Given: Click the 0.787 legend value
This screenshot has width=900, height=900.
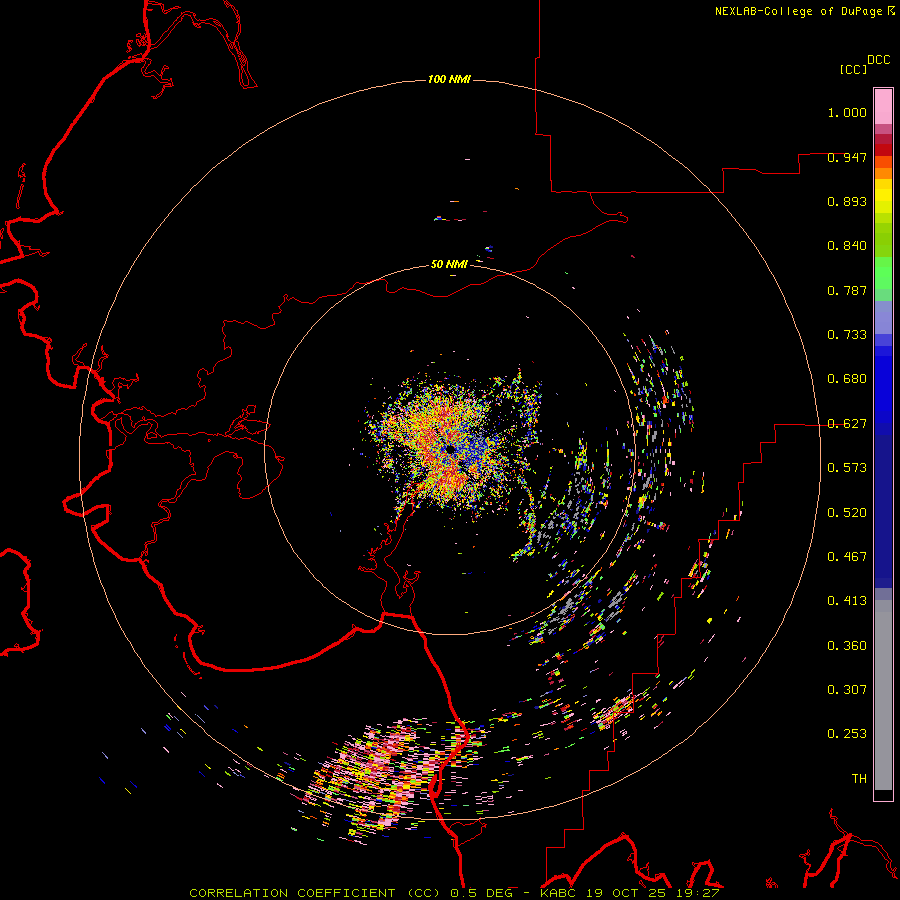Looking at the screenshot, I should [x=847, y=290].
